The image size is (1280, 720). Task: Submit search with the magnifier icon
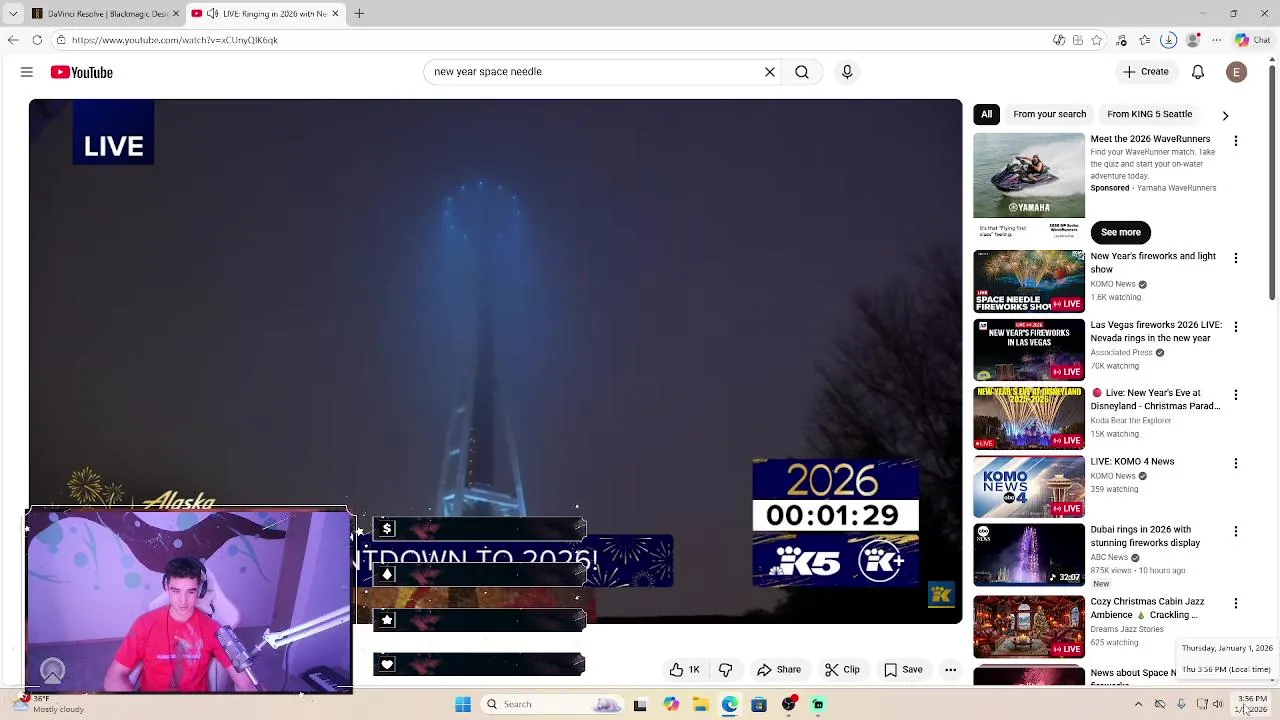tap(802, 72)
